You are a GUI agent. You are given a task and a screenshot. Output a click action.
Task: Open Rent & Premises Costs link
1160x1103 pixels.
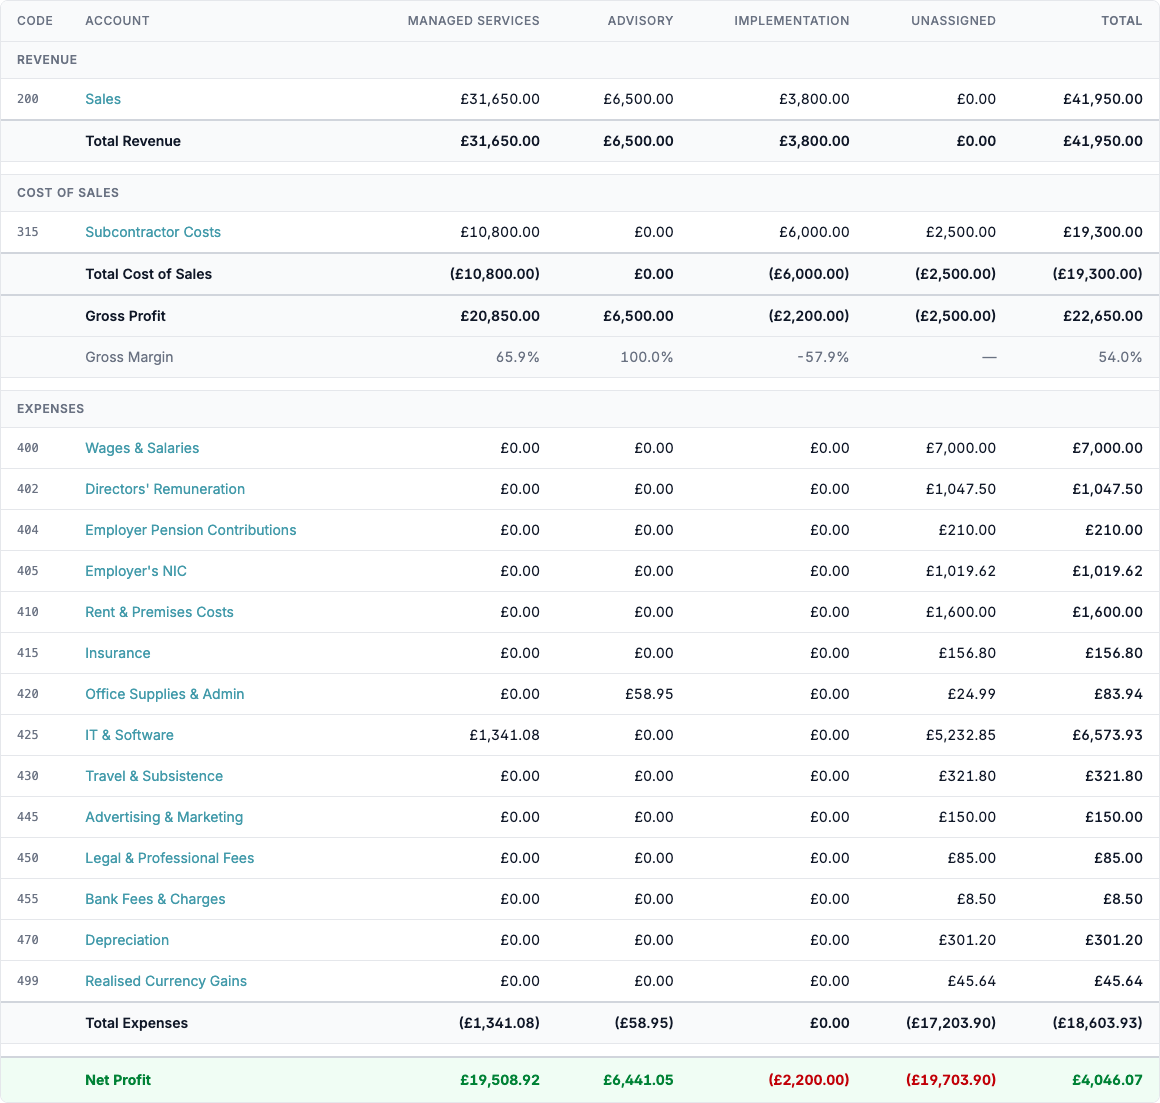pyautogui.click(x=159, y=613)
